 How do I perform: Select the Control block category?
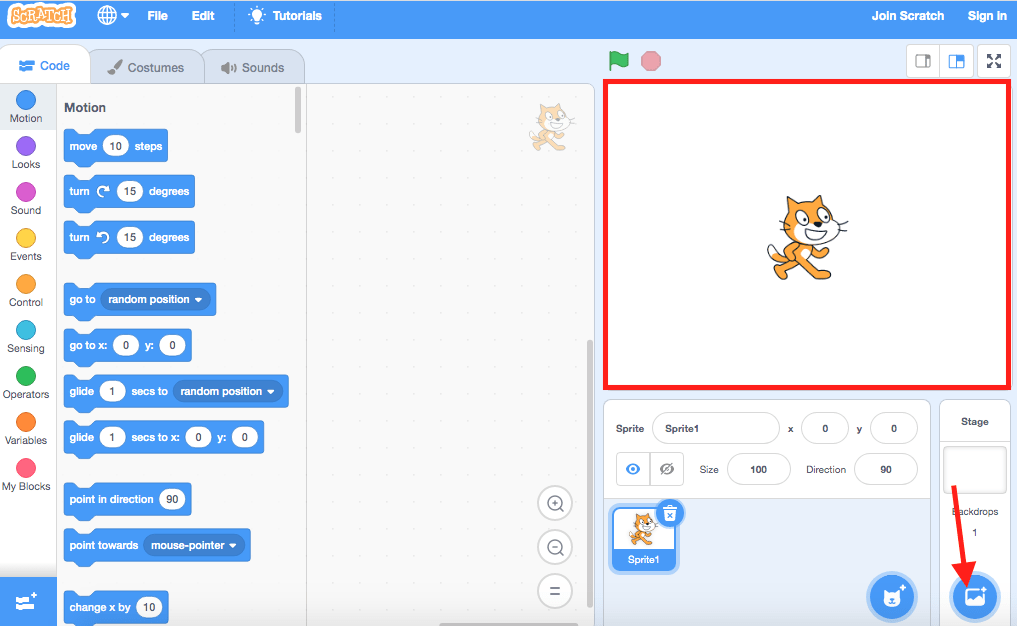pos(26,291)
